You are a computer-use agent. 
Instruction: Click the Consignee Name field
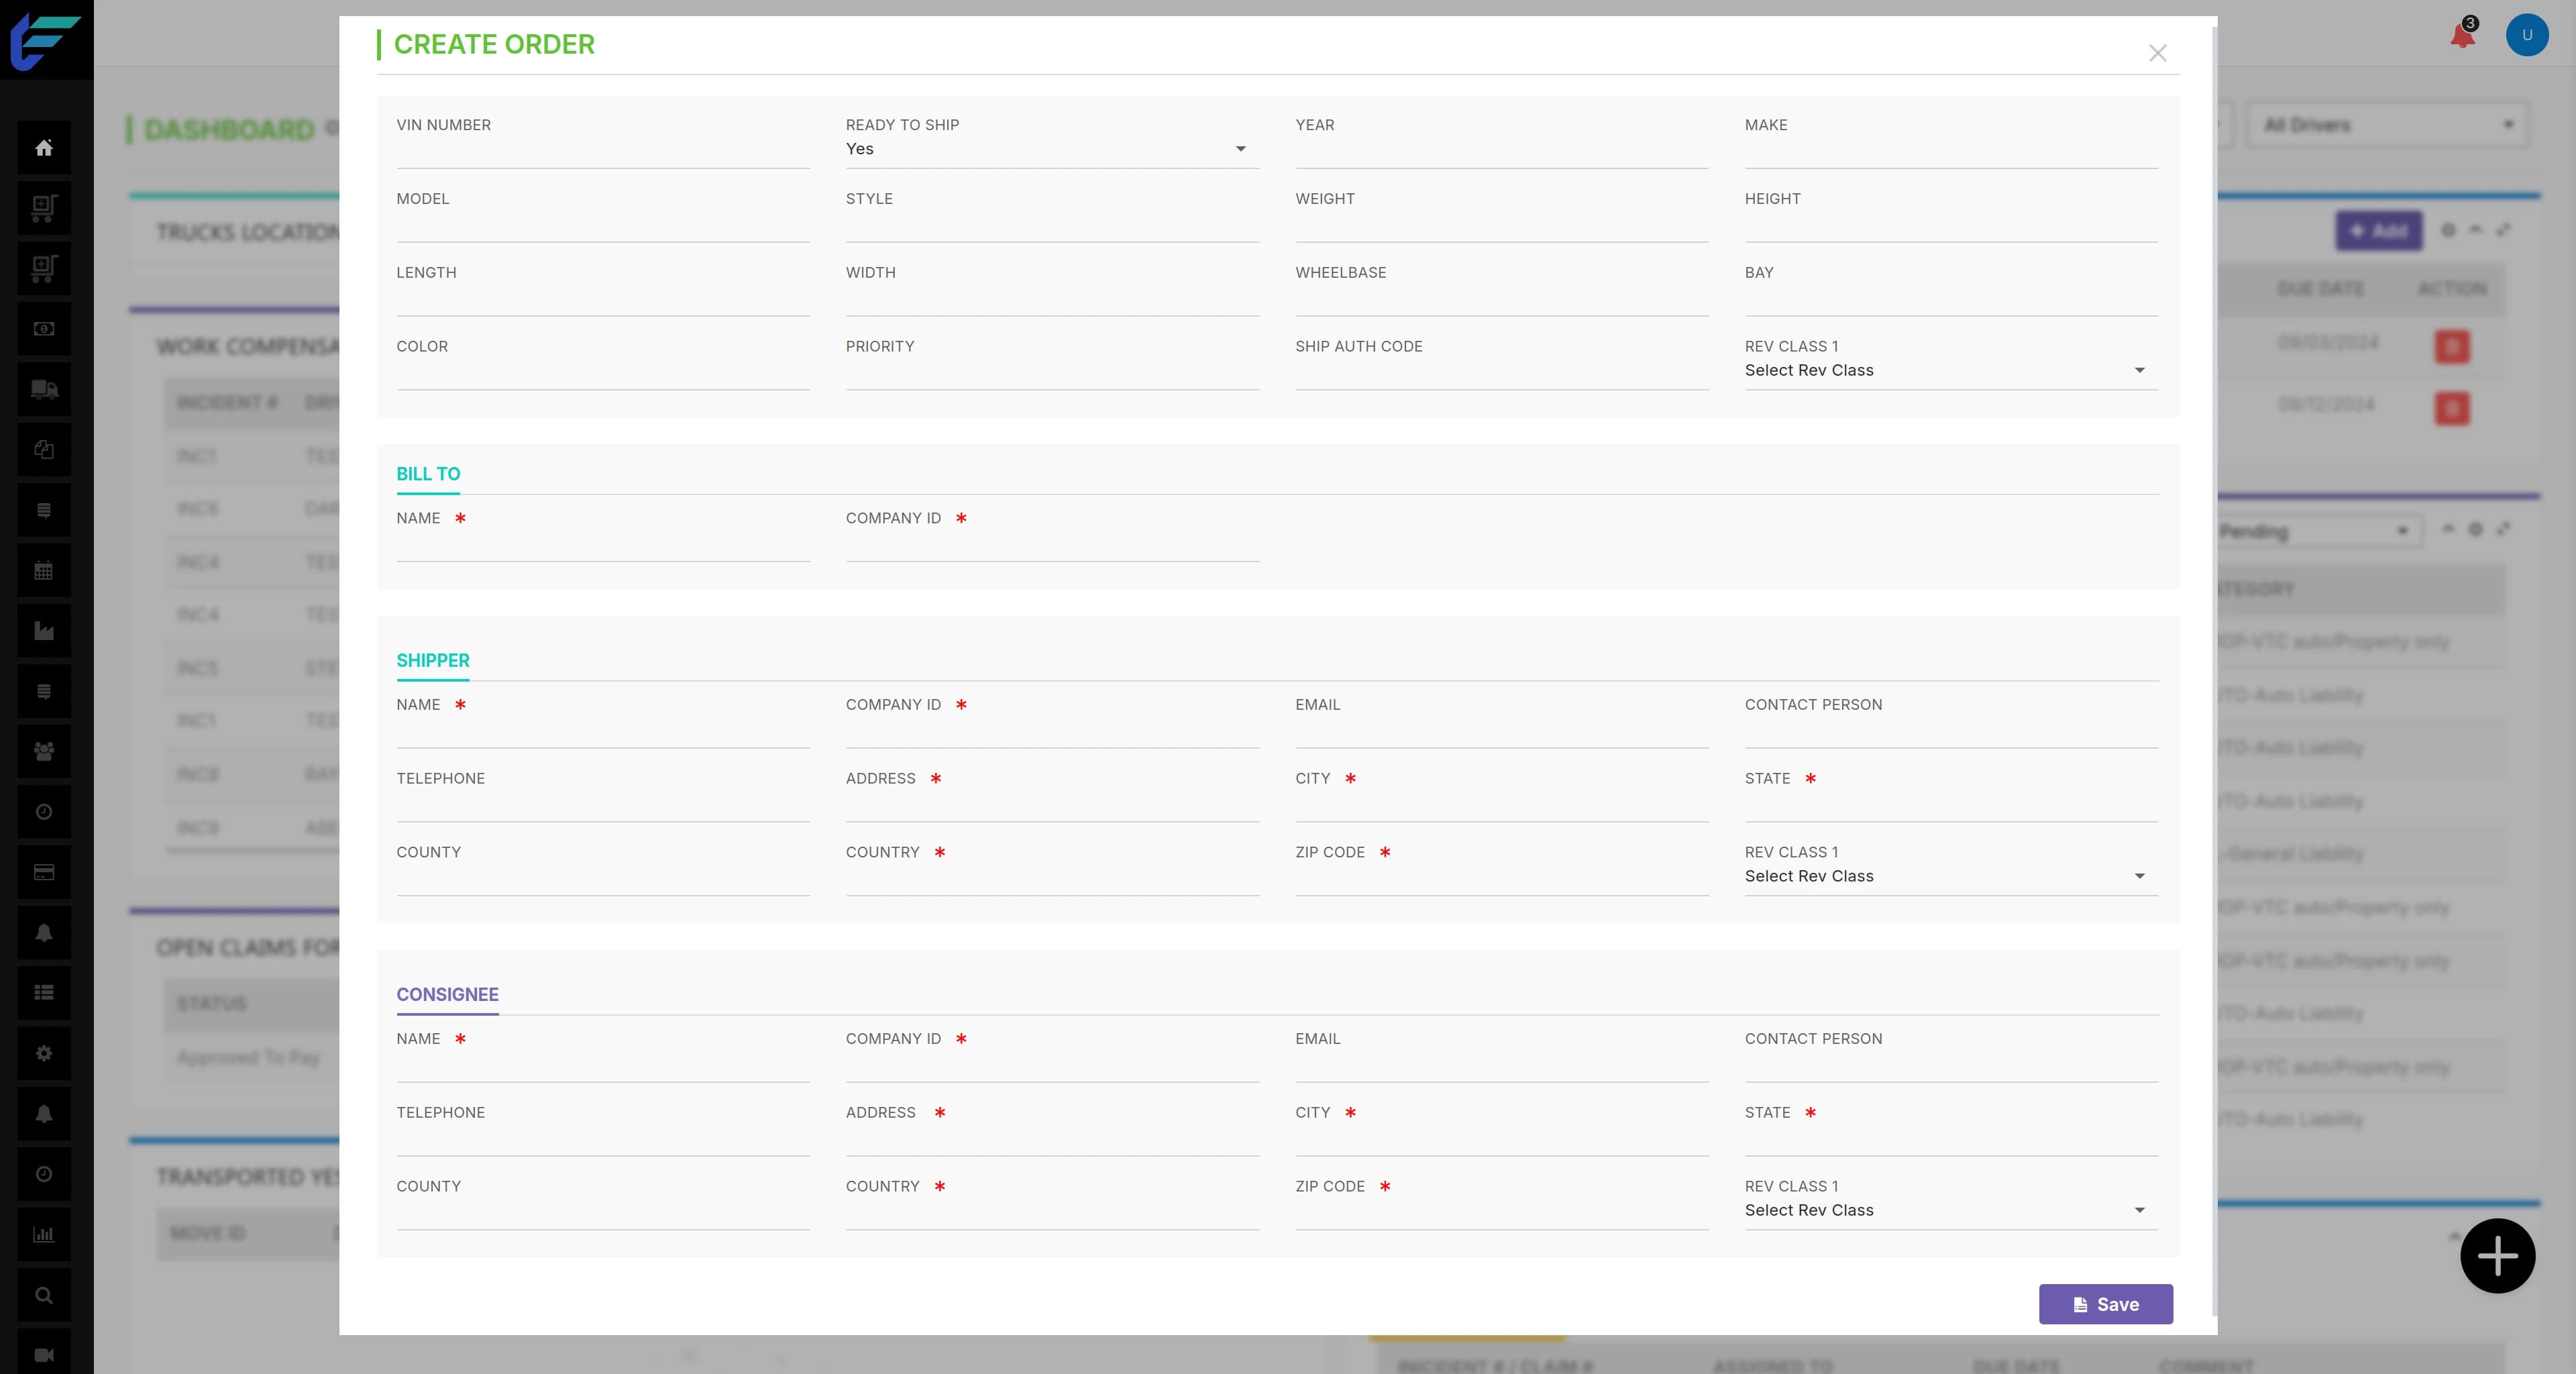603,1066
